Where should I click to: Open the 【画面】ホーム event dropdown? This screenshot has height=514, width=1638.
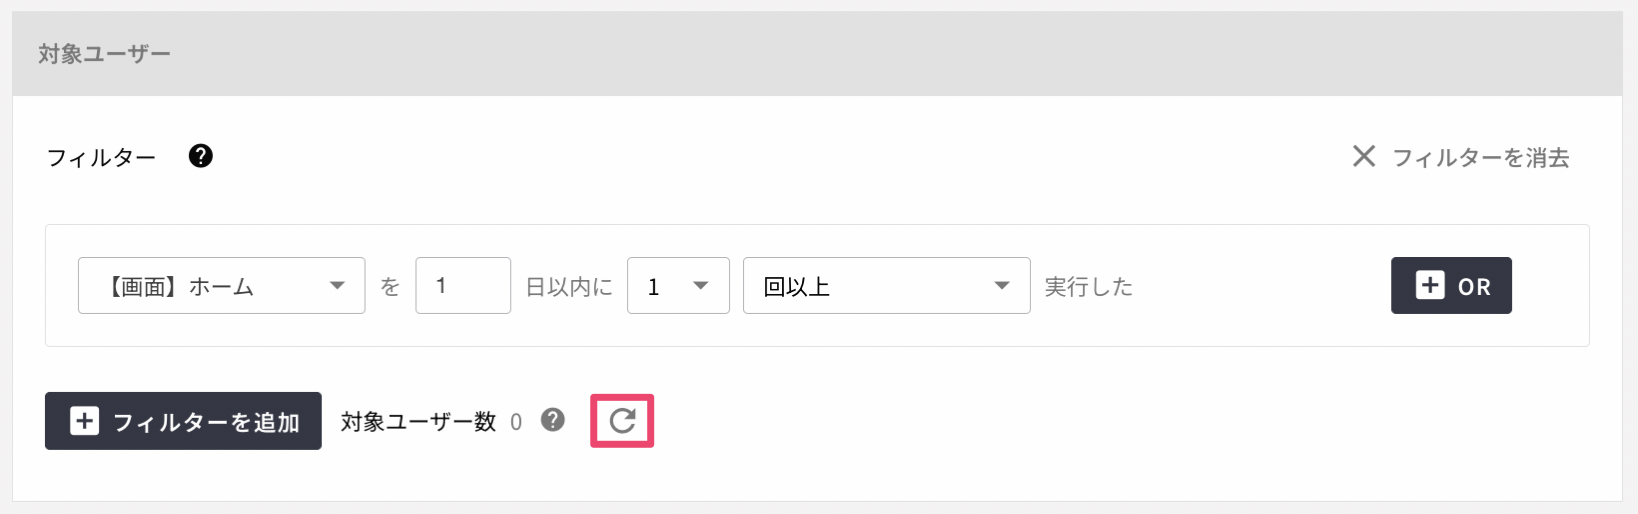(x=221, y=286)
